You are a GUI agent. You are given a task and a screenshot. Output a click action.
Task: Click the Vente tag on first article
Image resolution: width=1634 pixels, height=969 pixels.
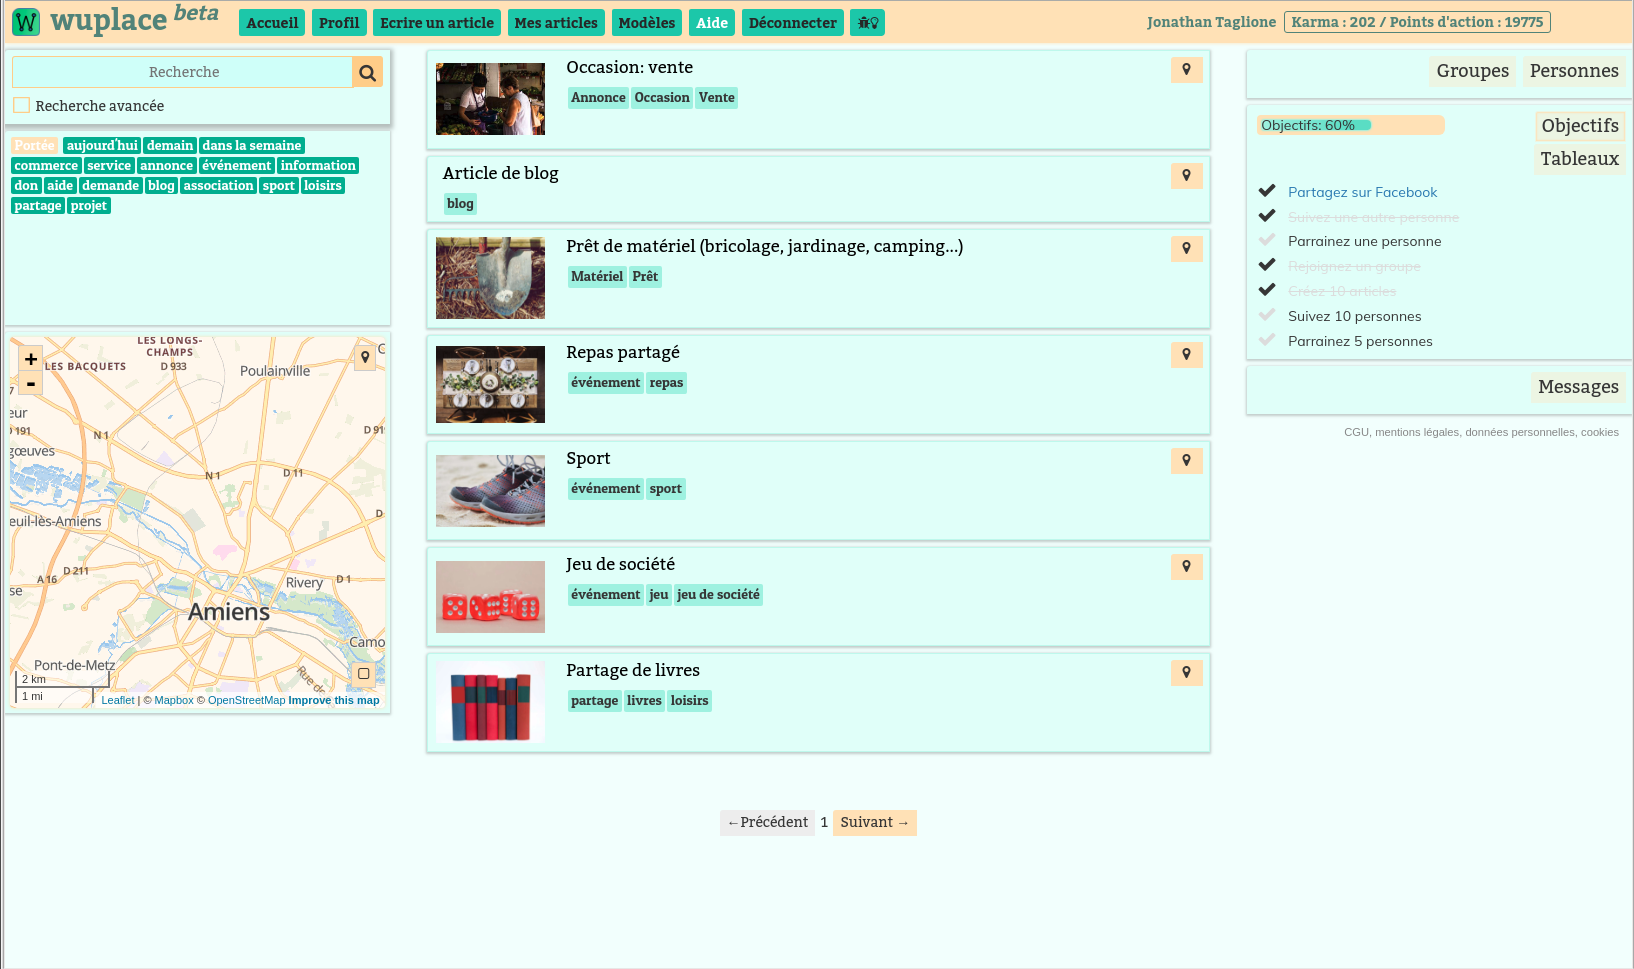716,98
